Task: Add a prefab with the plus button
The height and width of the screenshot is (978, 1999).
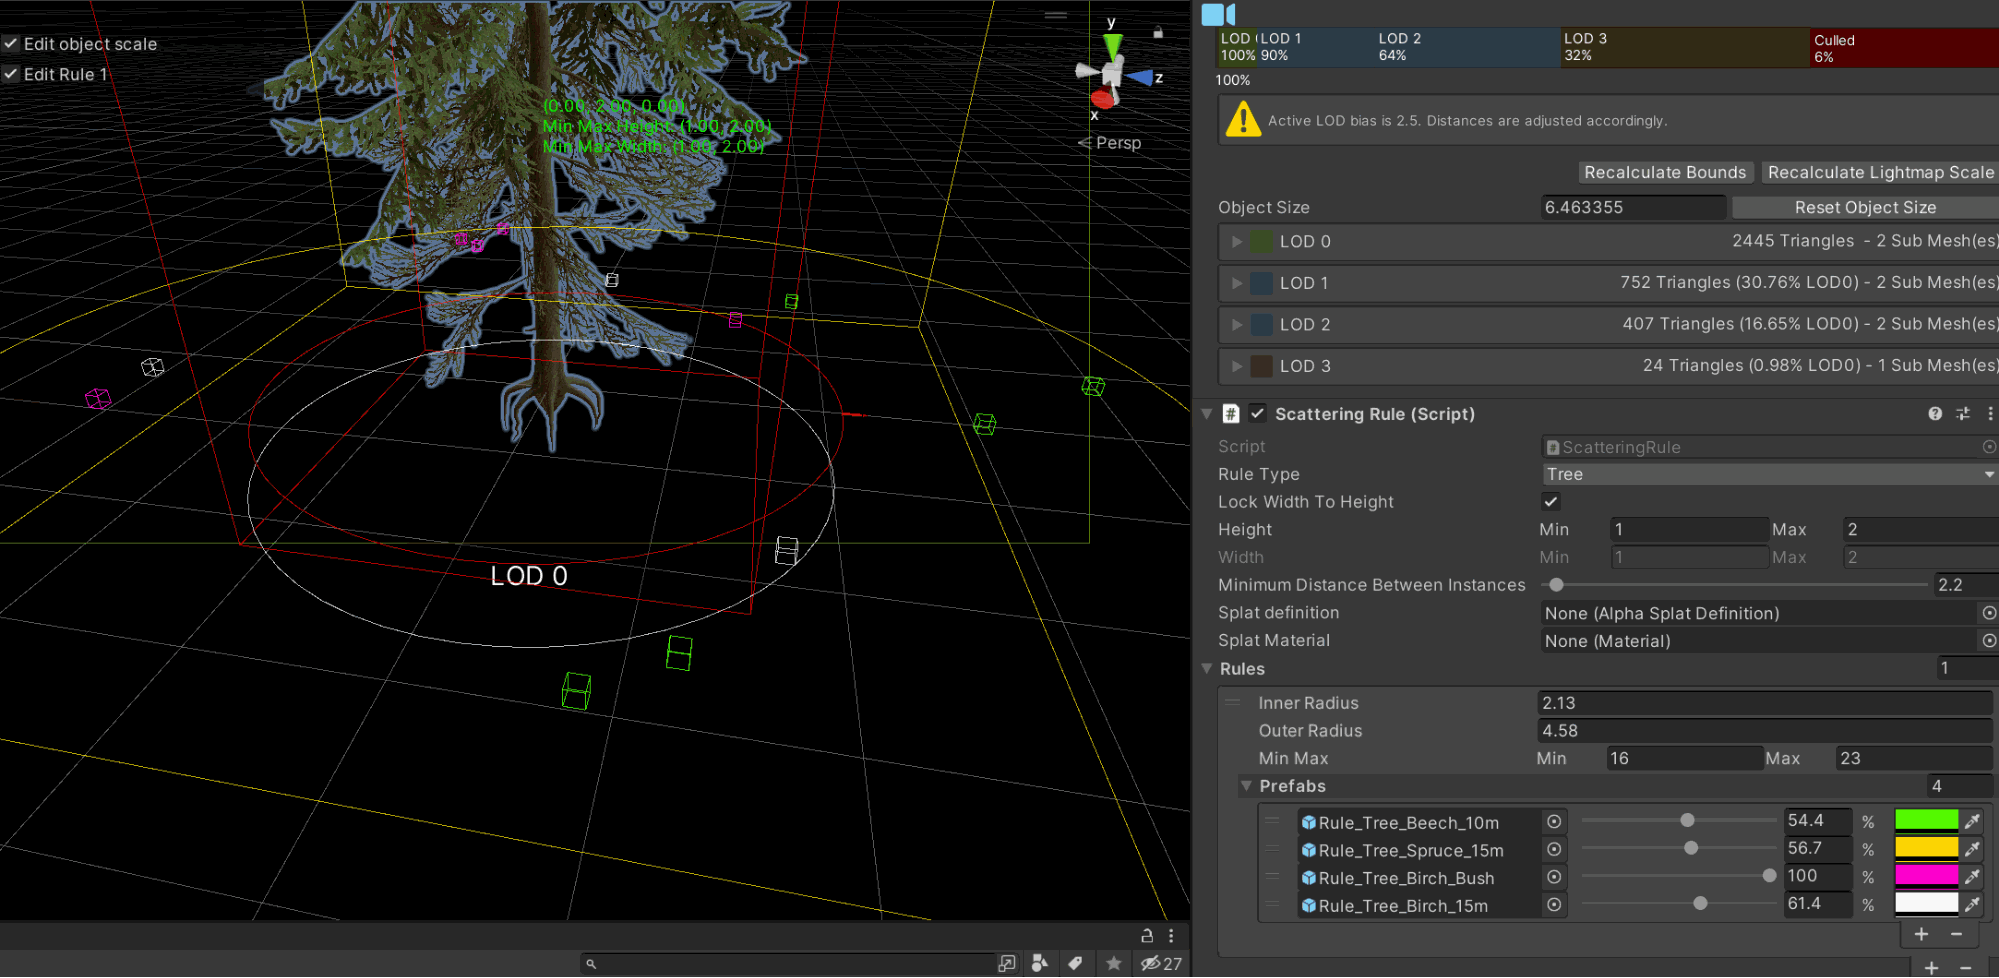Action: coord(1921,934)
